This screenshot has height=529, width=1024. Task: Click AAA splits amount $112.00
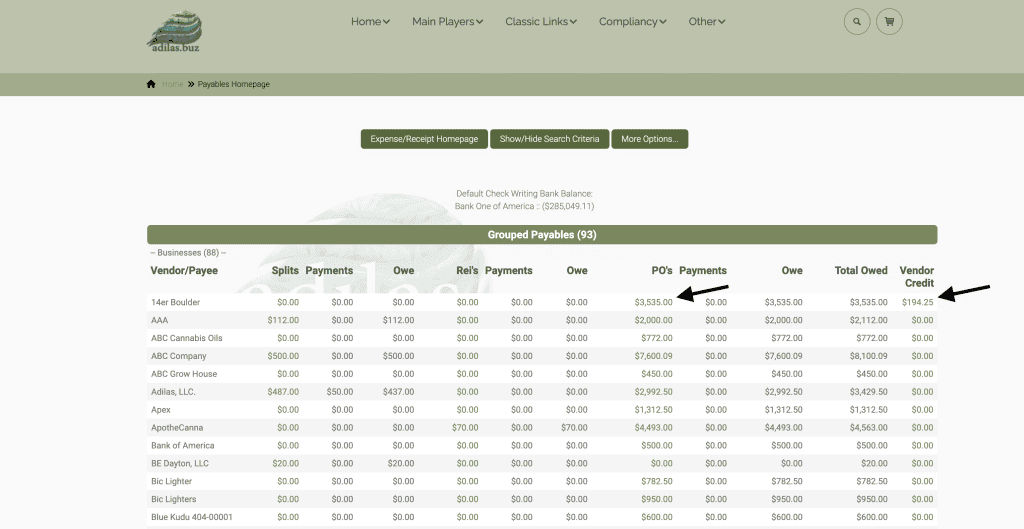[283, 320]
